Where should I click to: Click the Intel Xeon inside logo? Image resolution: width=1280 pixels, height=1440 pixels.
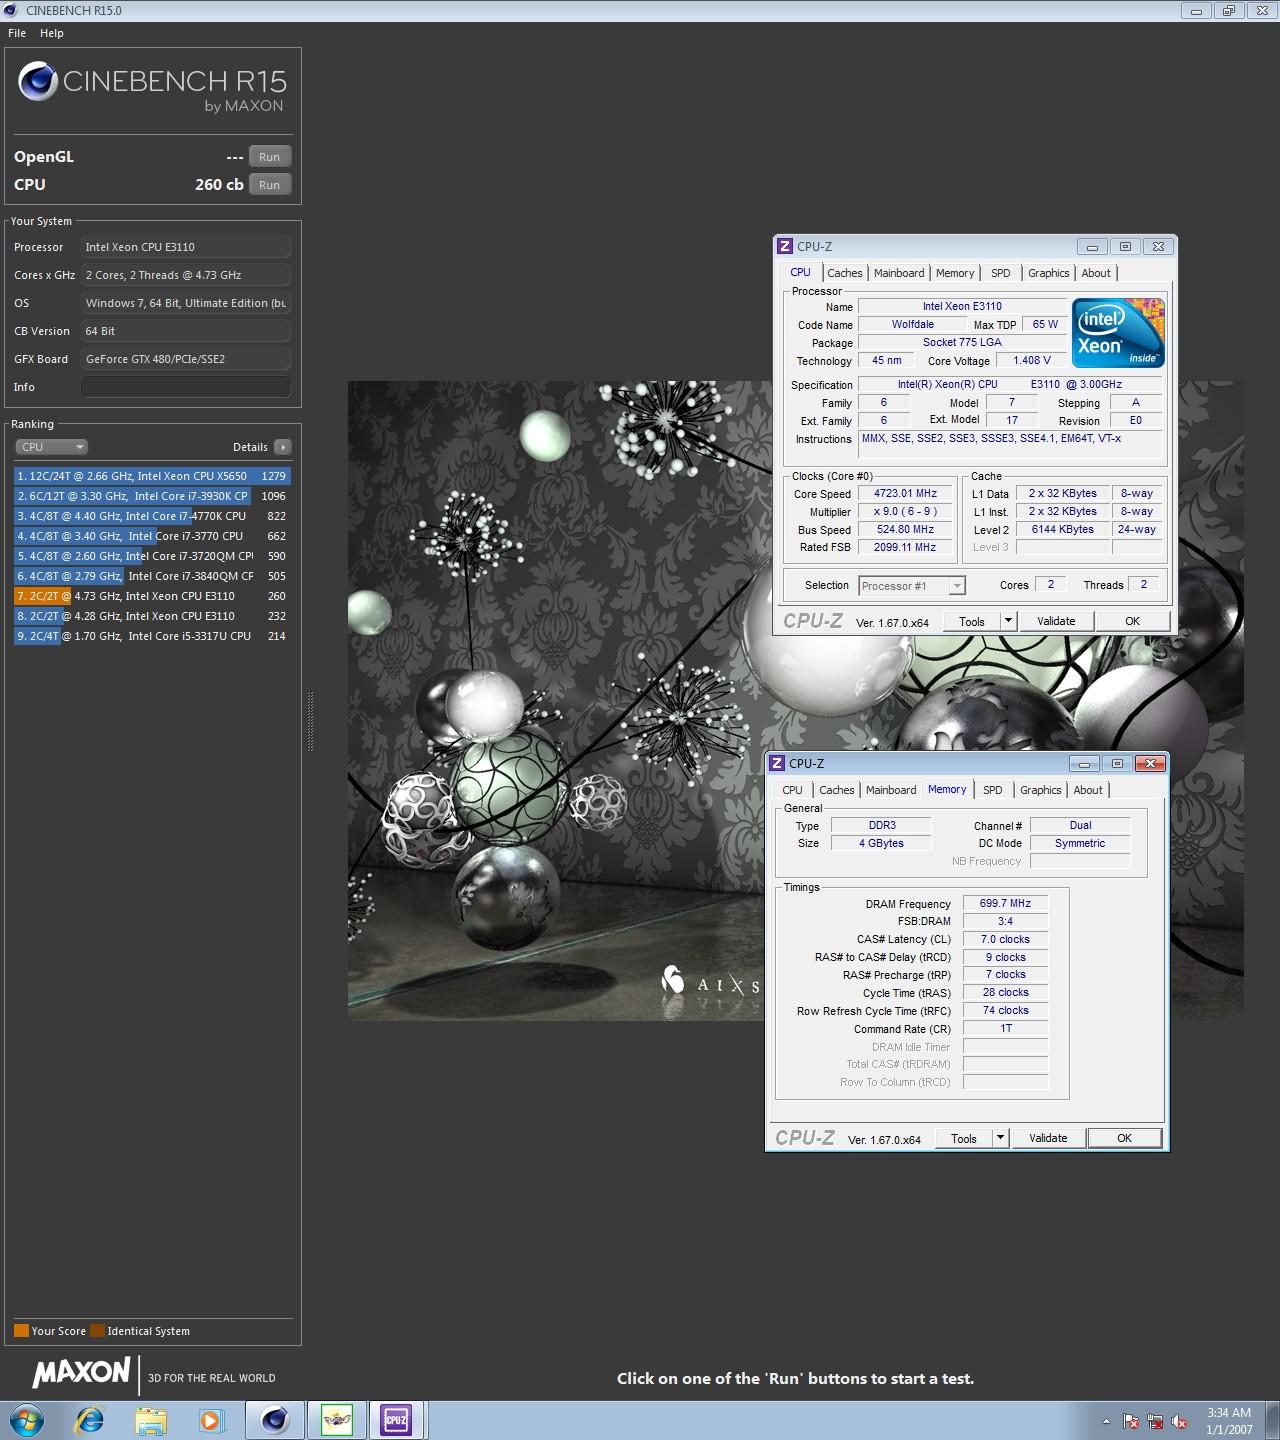[x=1118, y=333]
